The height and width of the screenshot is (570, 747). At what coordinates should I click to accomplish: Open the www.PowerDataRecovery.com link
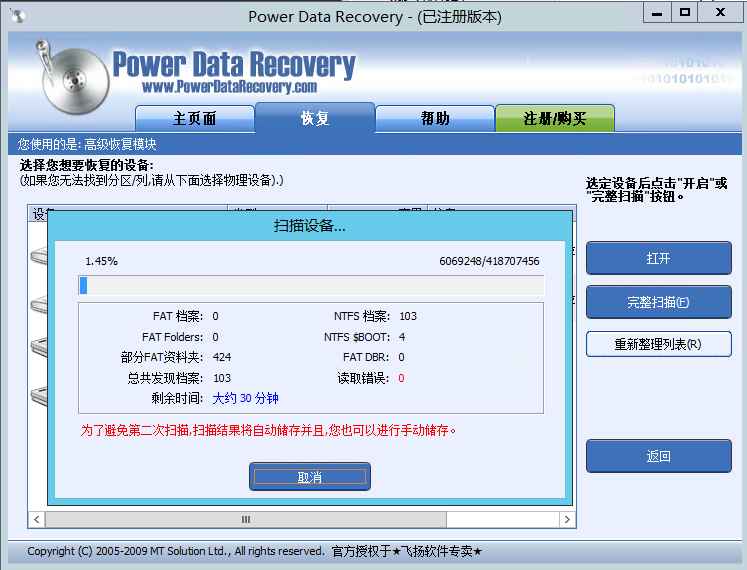point(230,87)
